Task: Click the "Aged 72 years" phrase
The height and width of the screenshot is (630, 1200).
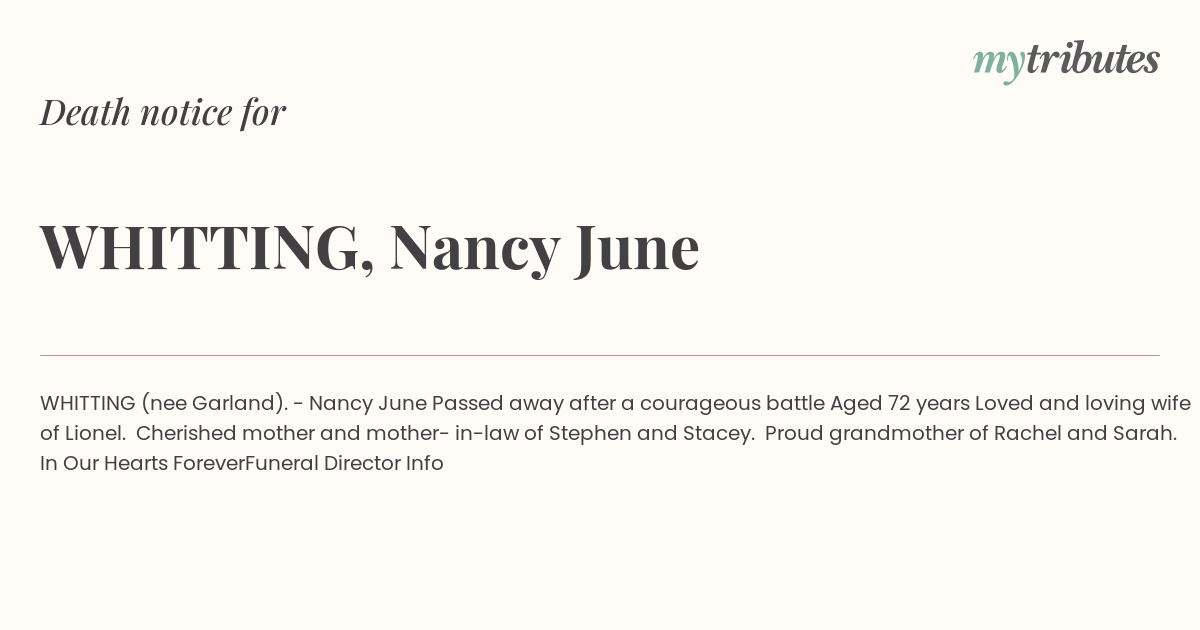Action: (900, 403)
